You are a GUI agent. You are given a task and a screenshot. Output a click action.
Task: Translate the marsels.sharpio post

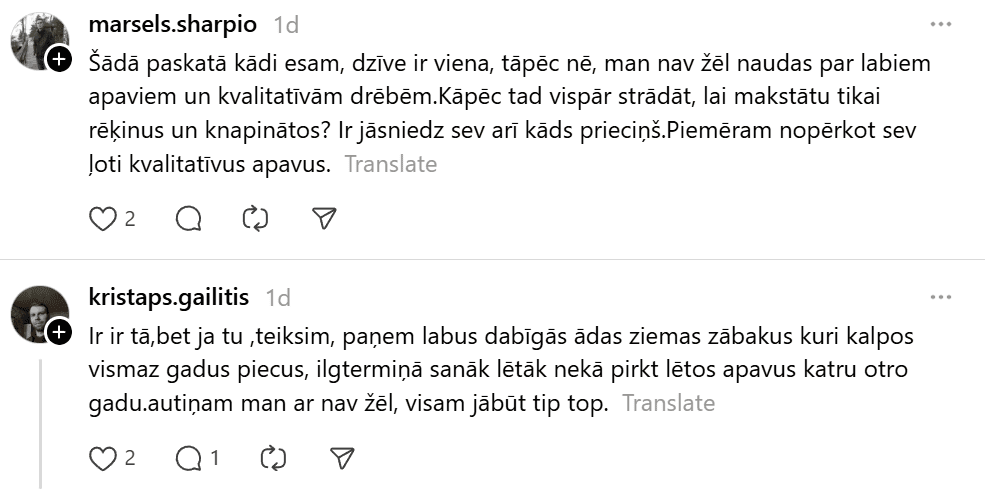[x=391, y=164]
